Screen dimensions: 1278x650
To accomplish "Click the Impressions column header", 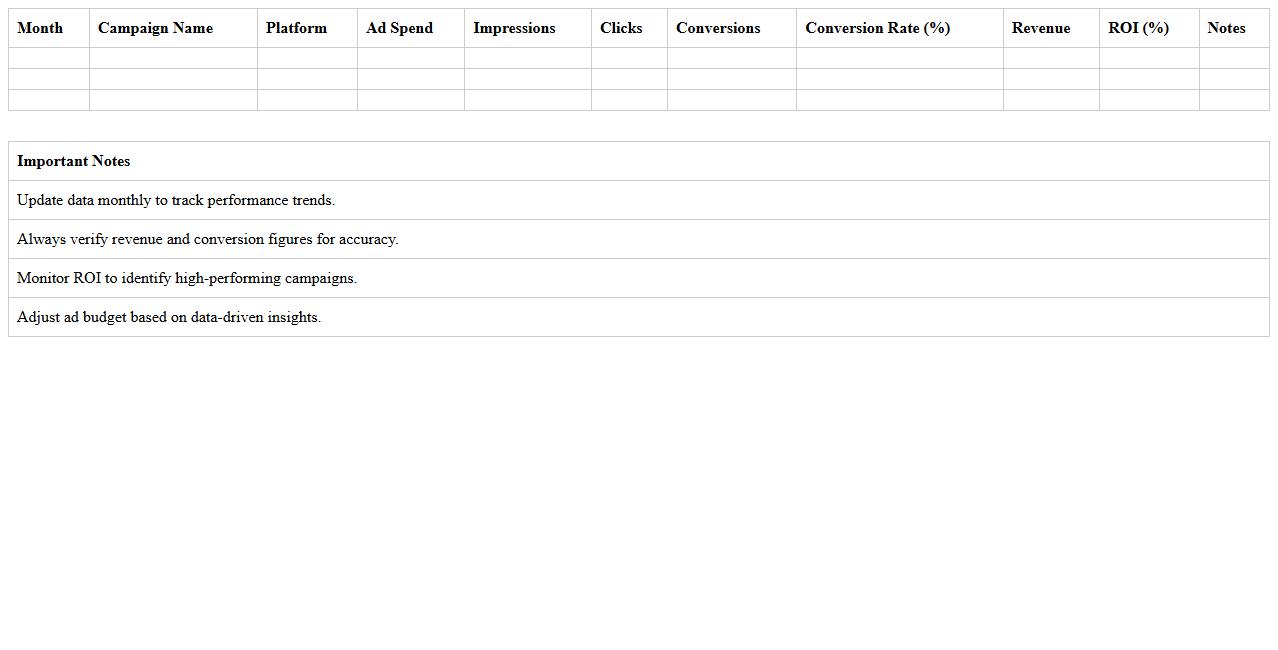I will 514,28.
